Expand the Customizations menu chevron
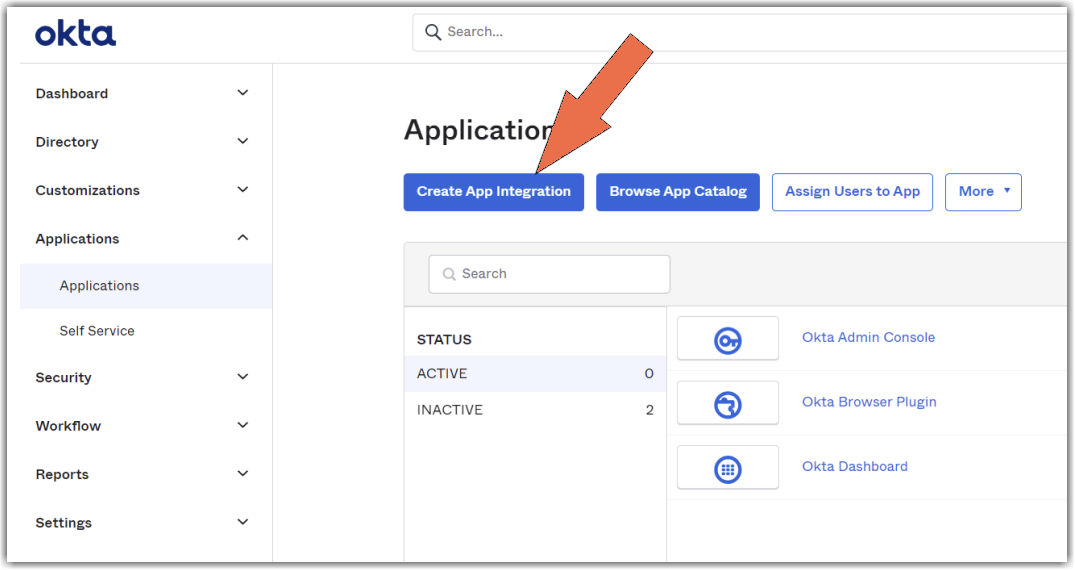The width and height of the screenshot is (1075, 570). (243, 189)
